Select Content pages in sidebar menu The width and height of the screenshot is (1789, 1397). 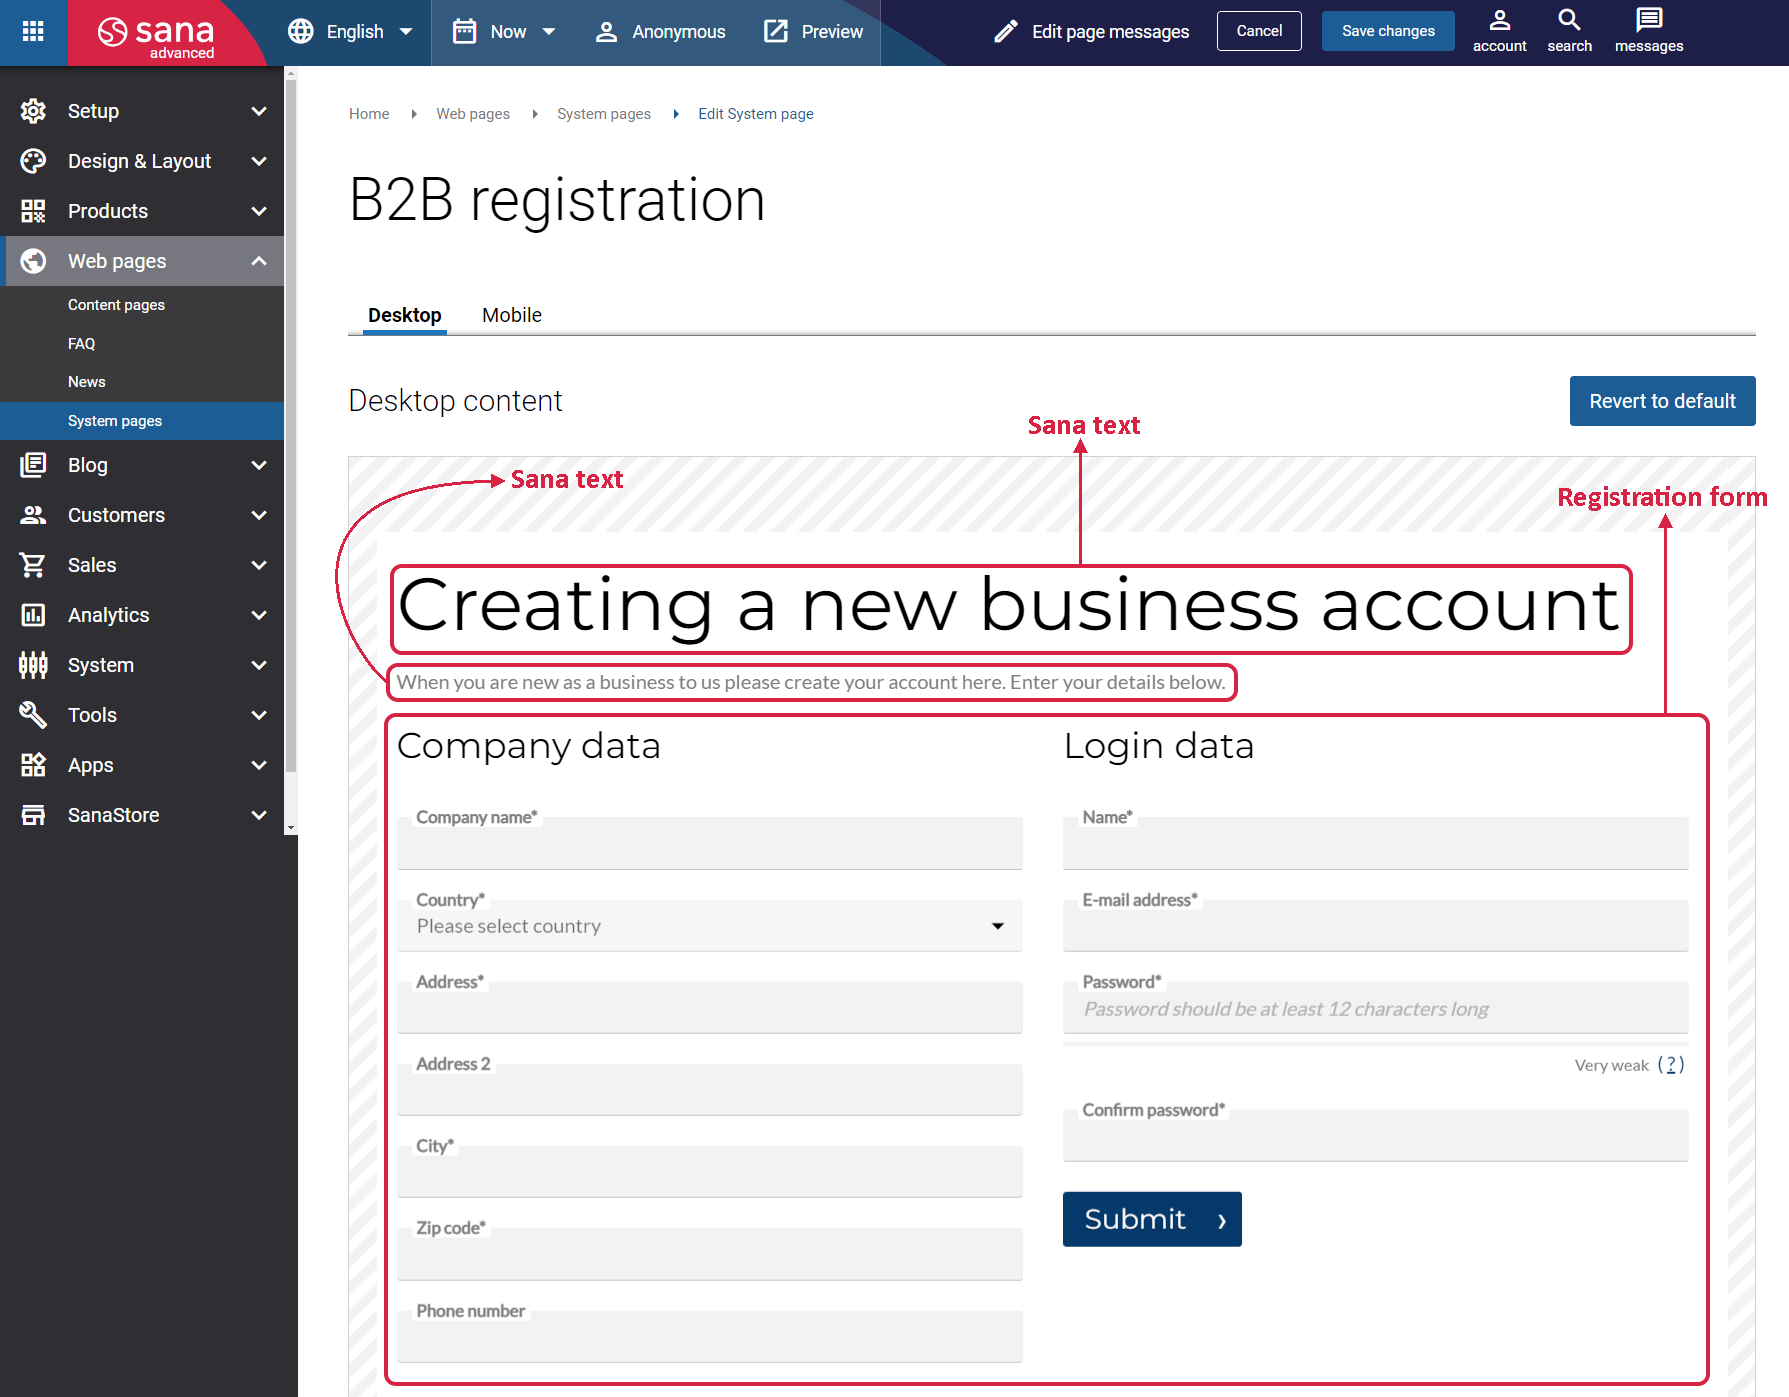tap(116, 305)
